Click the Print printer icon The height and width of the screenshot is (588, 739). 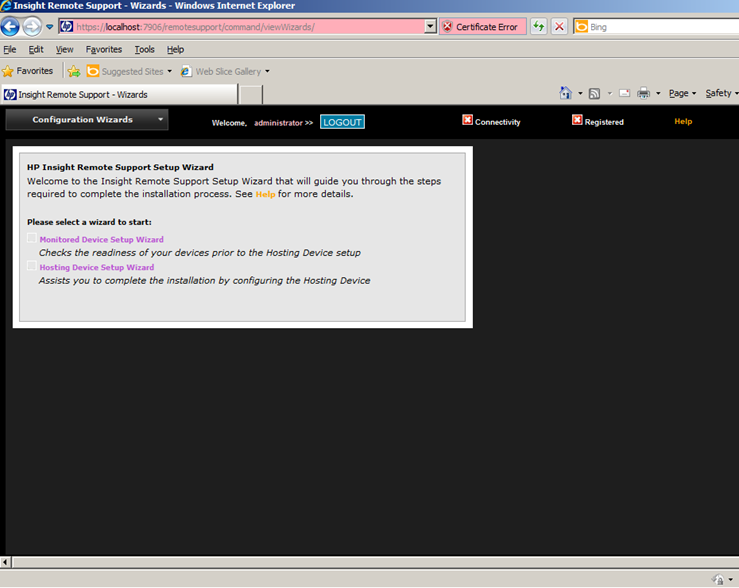pyautogui.click(x=643, y=93)
